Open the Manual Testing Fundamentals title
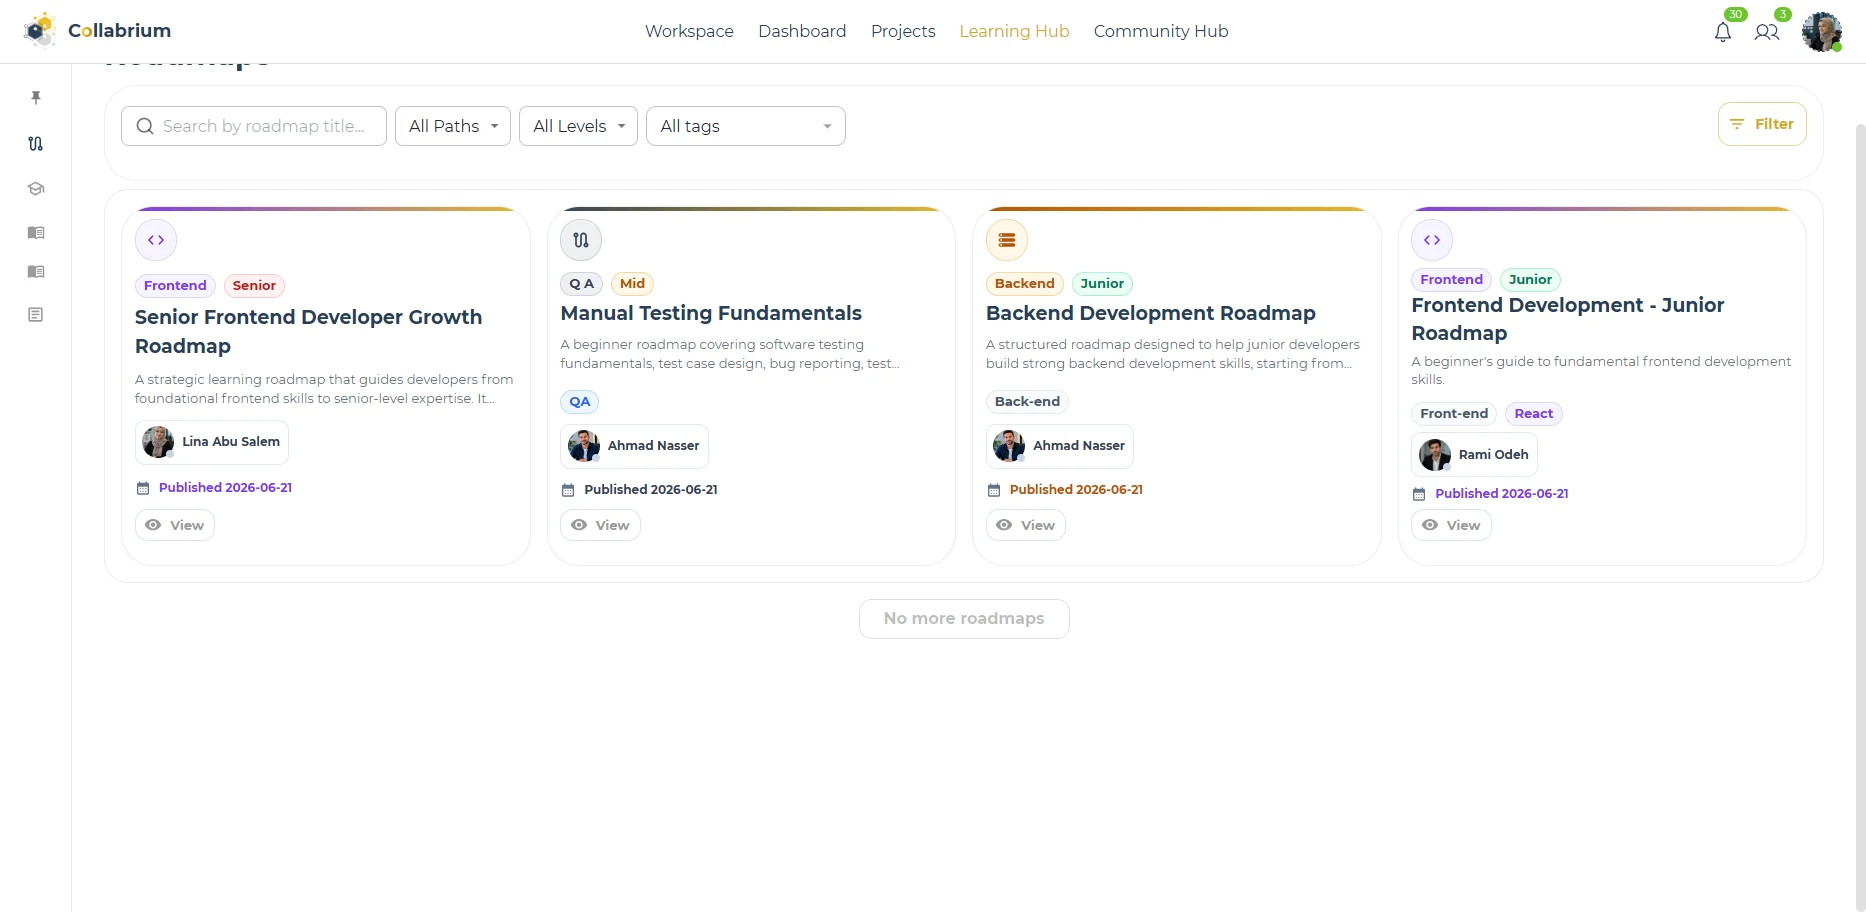1866x912 pixels. 711,313
